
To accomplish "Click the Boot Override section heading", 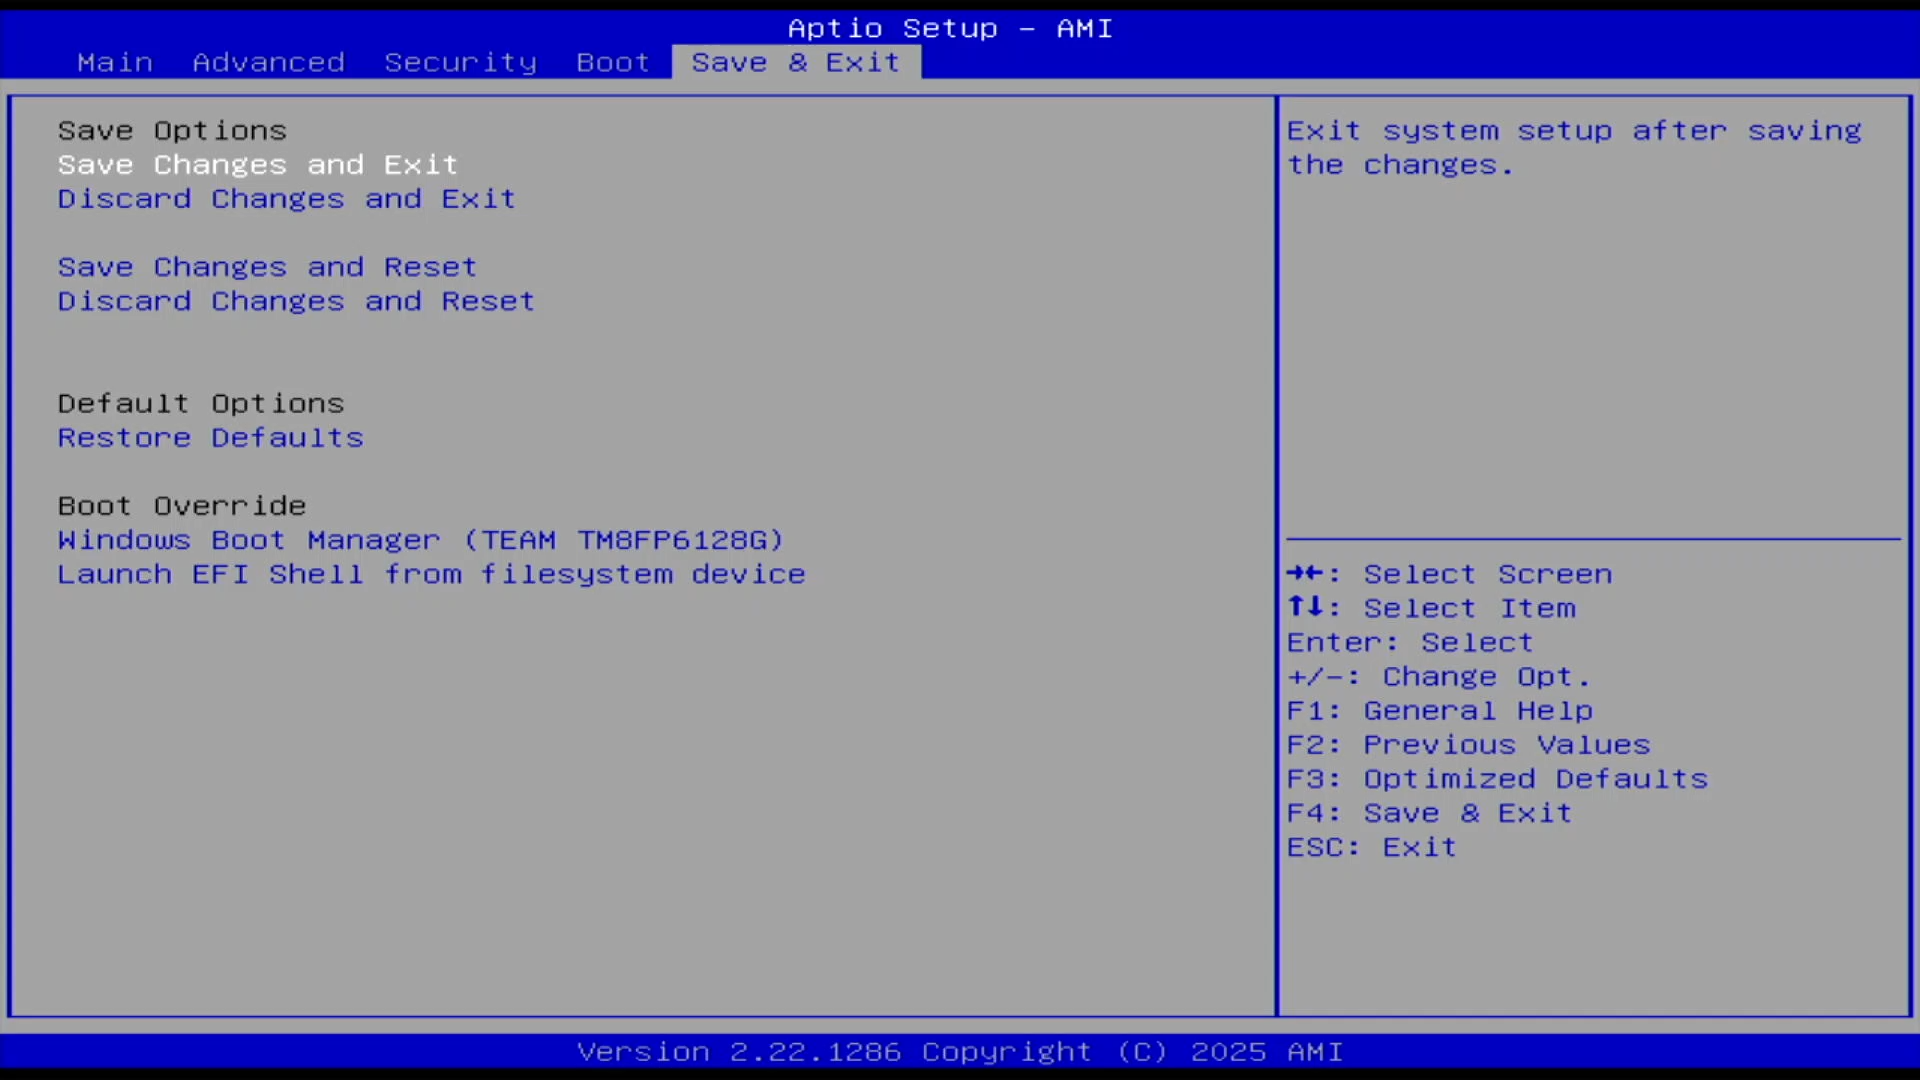I will coord(182,506).
